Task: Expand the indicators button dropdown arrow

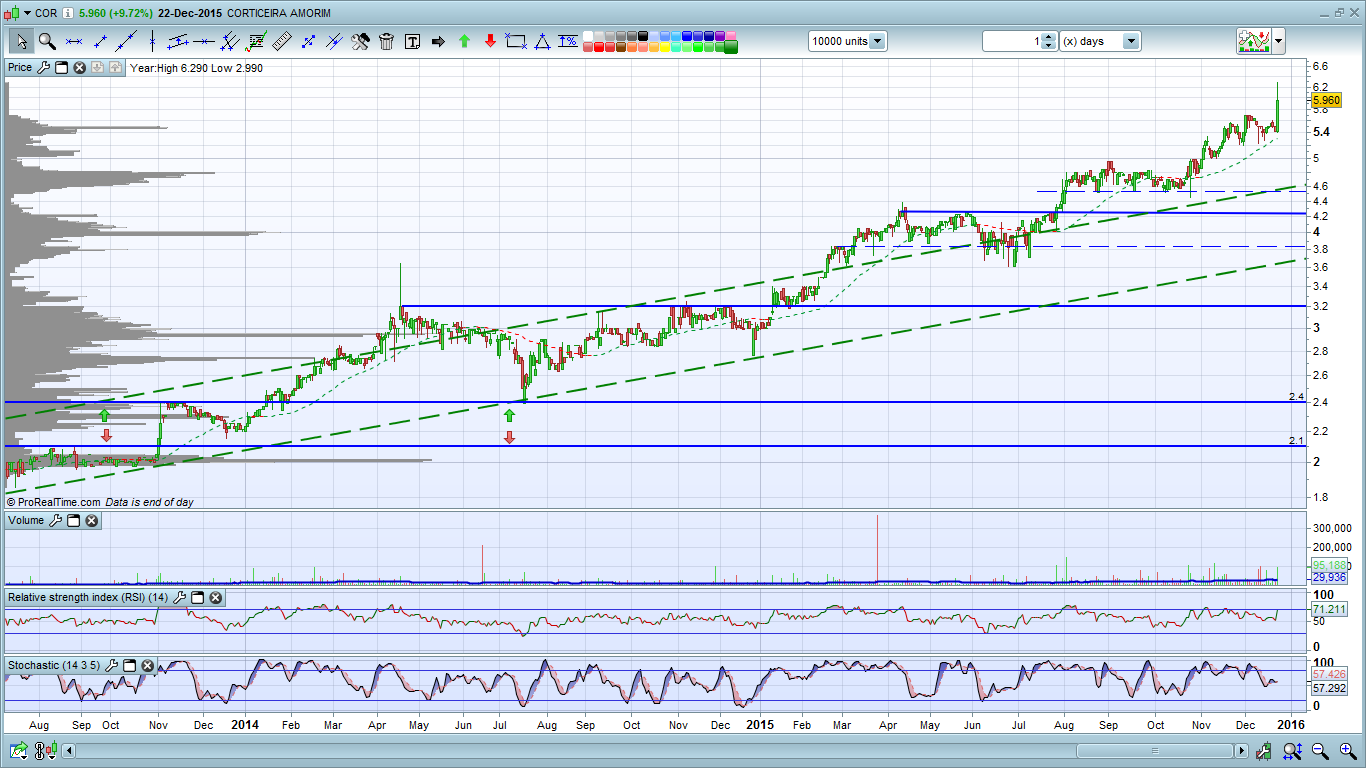Action: (x=1278, y=41)
